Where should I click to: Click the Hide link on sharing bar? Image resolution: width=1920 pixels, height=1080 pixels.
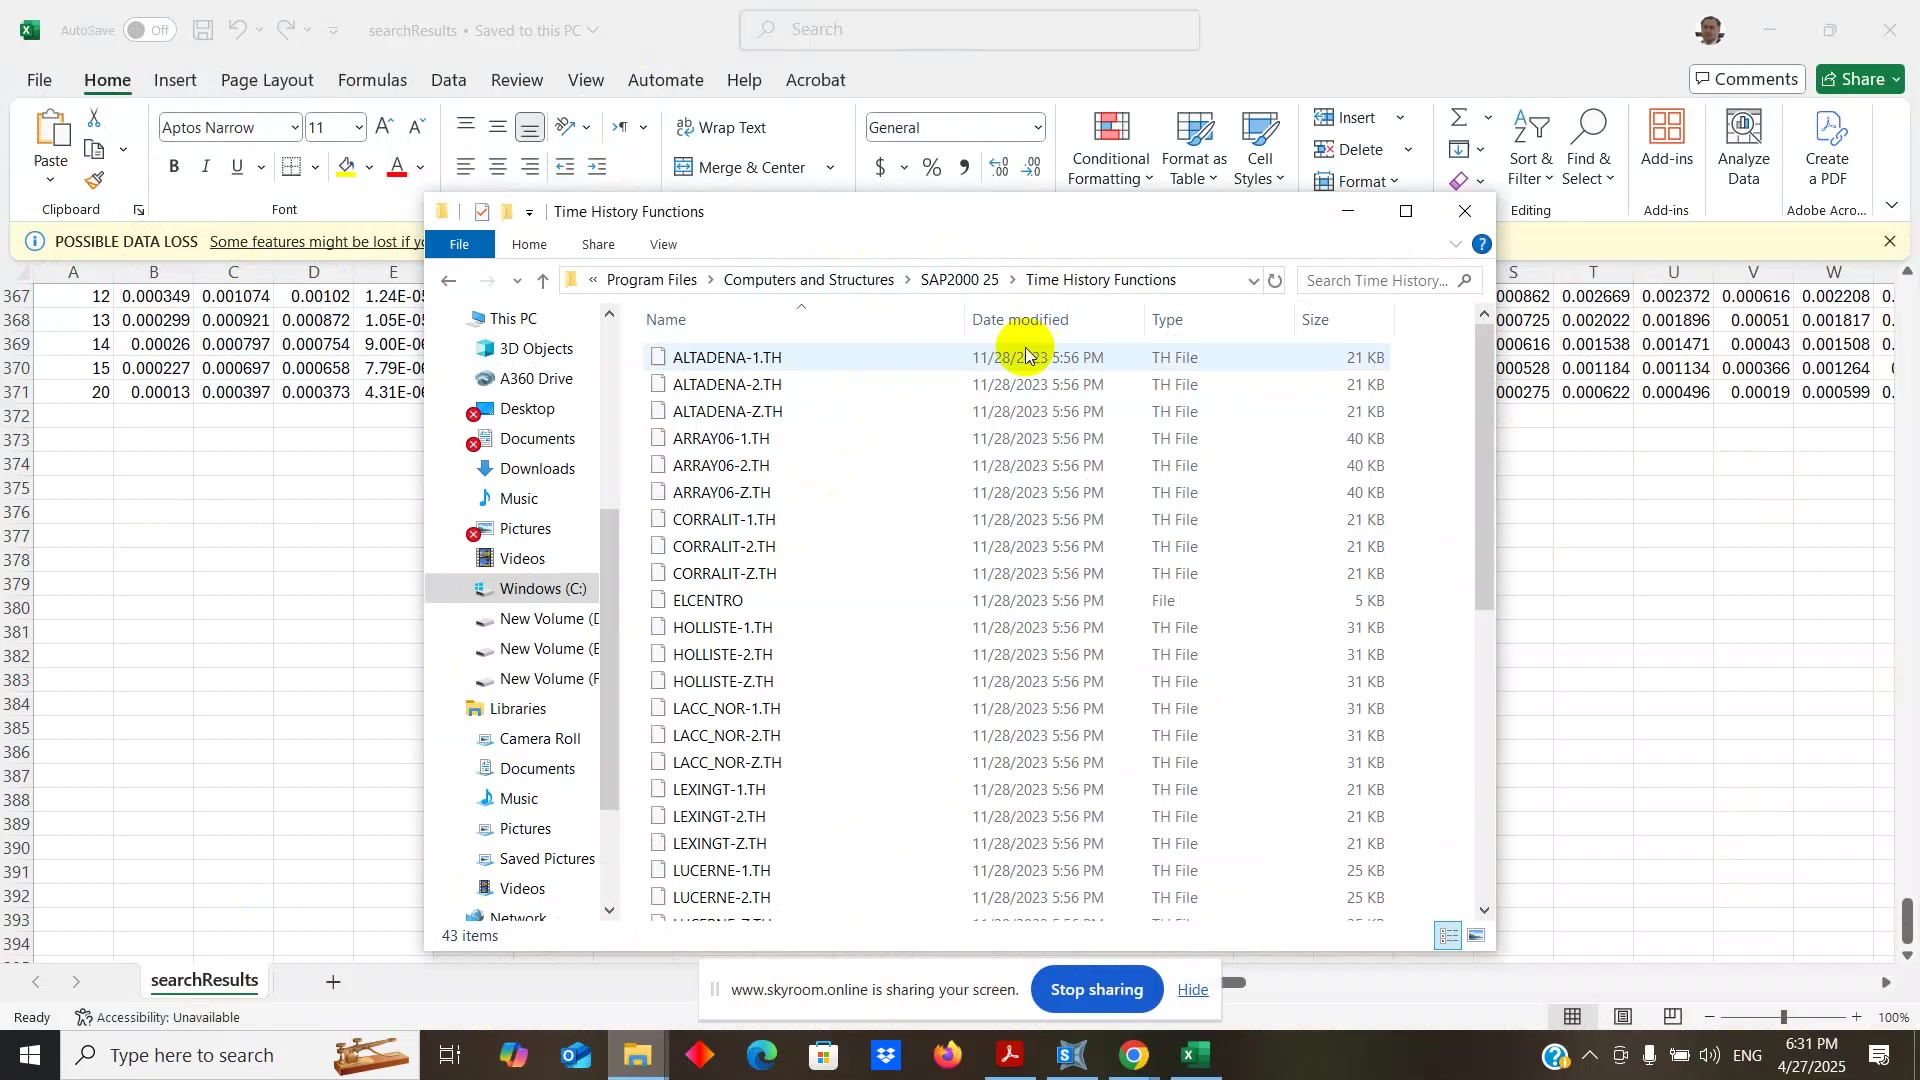[1192, 989]
